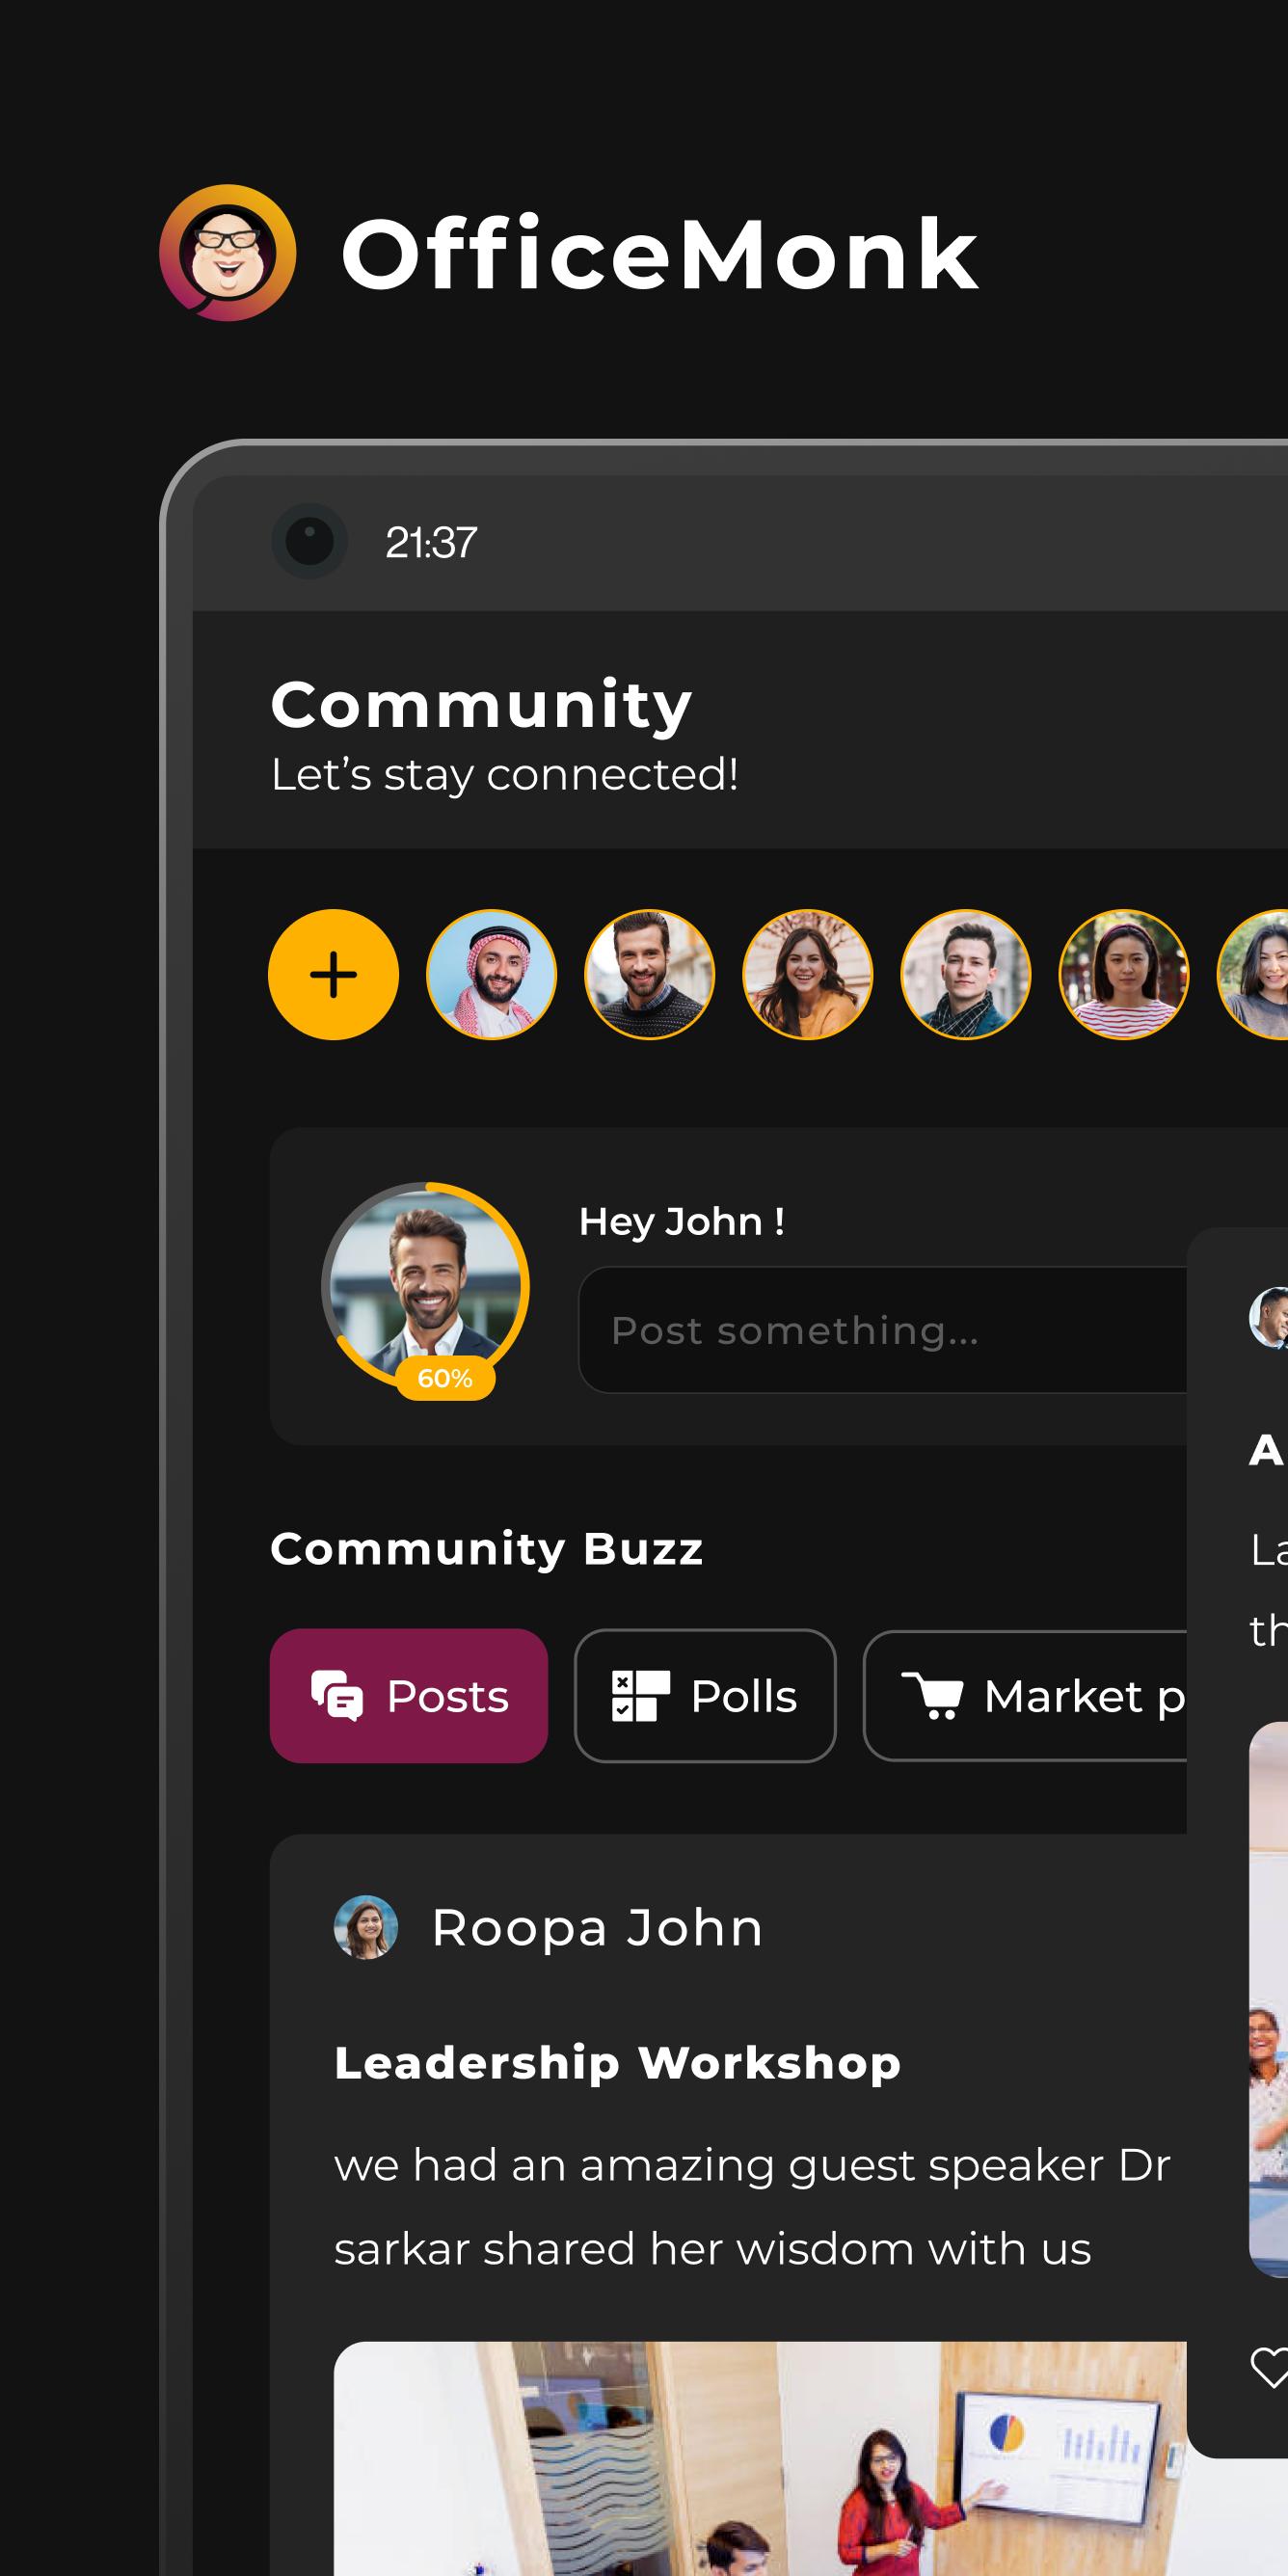
Task: Click the Community page heading
Action: 481,706
